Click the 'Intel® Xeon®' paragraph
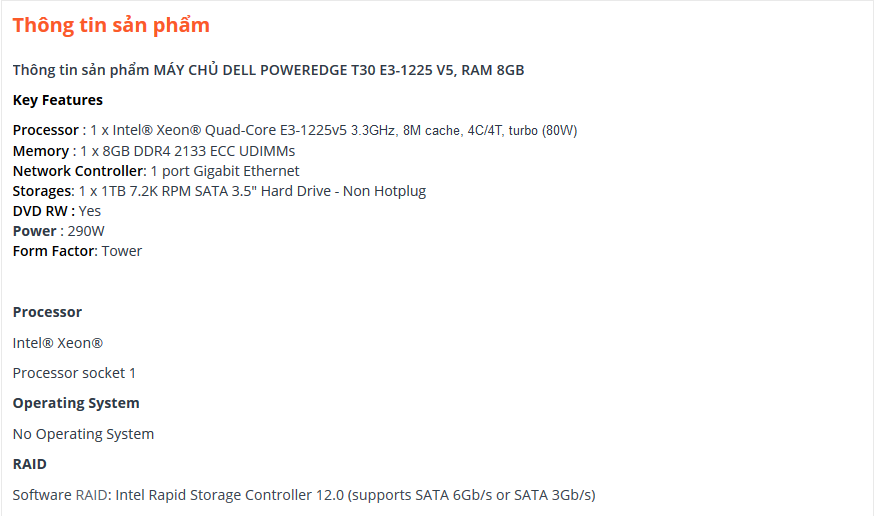This screenshot has width=874, height=516. point(58,343)
